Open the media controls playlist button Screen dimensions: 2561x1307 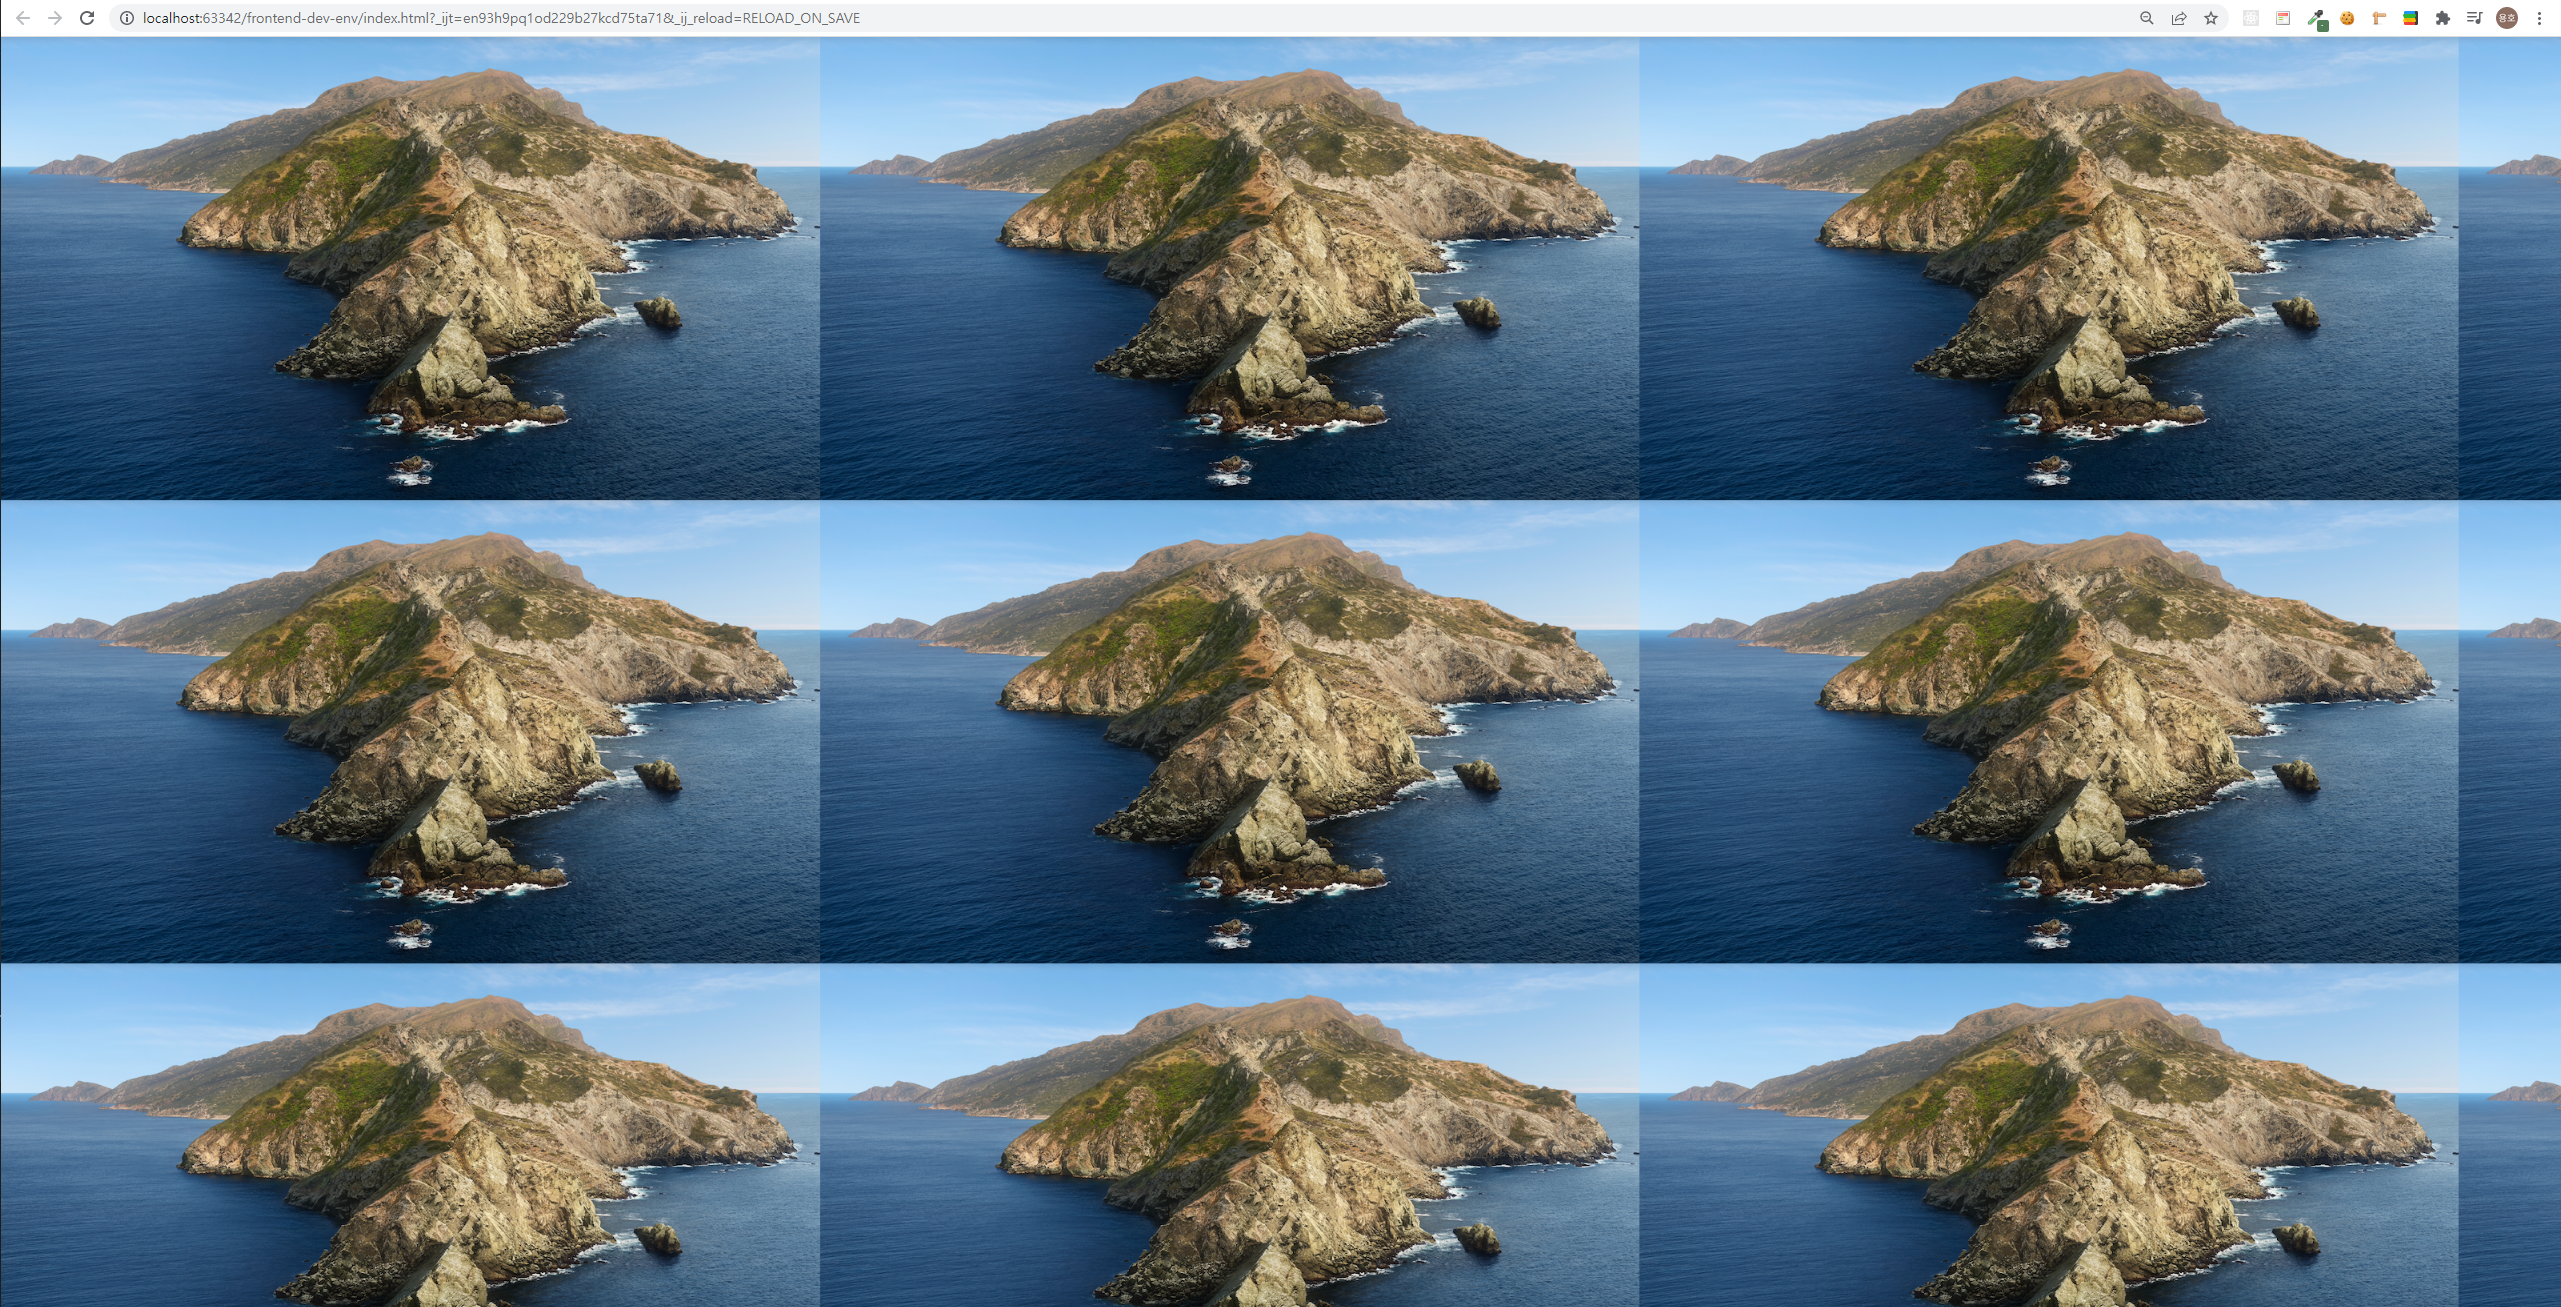click(2475, 18)
